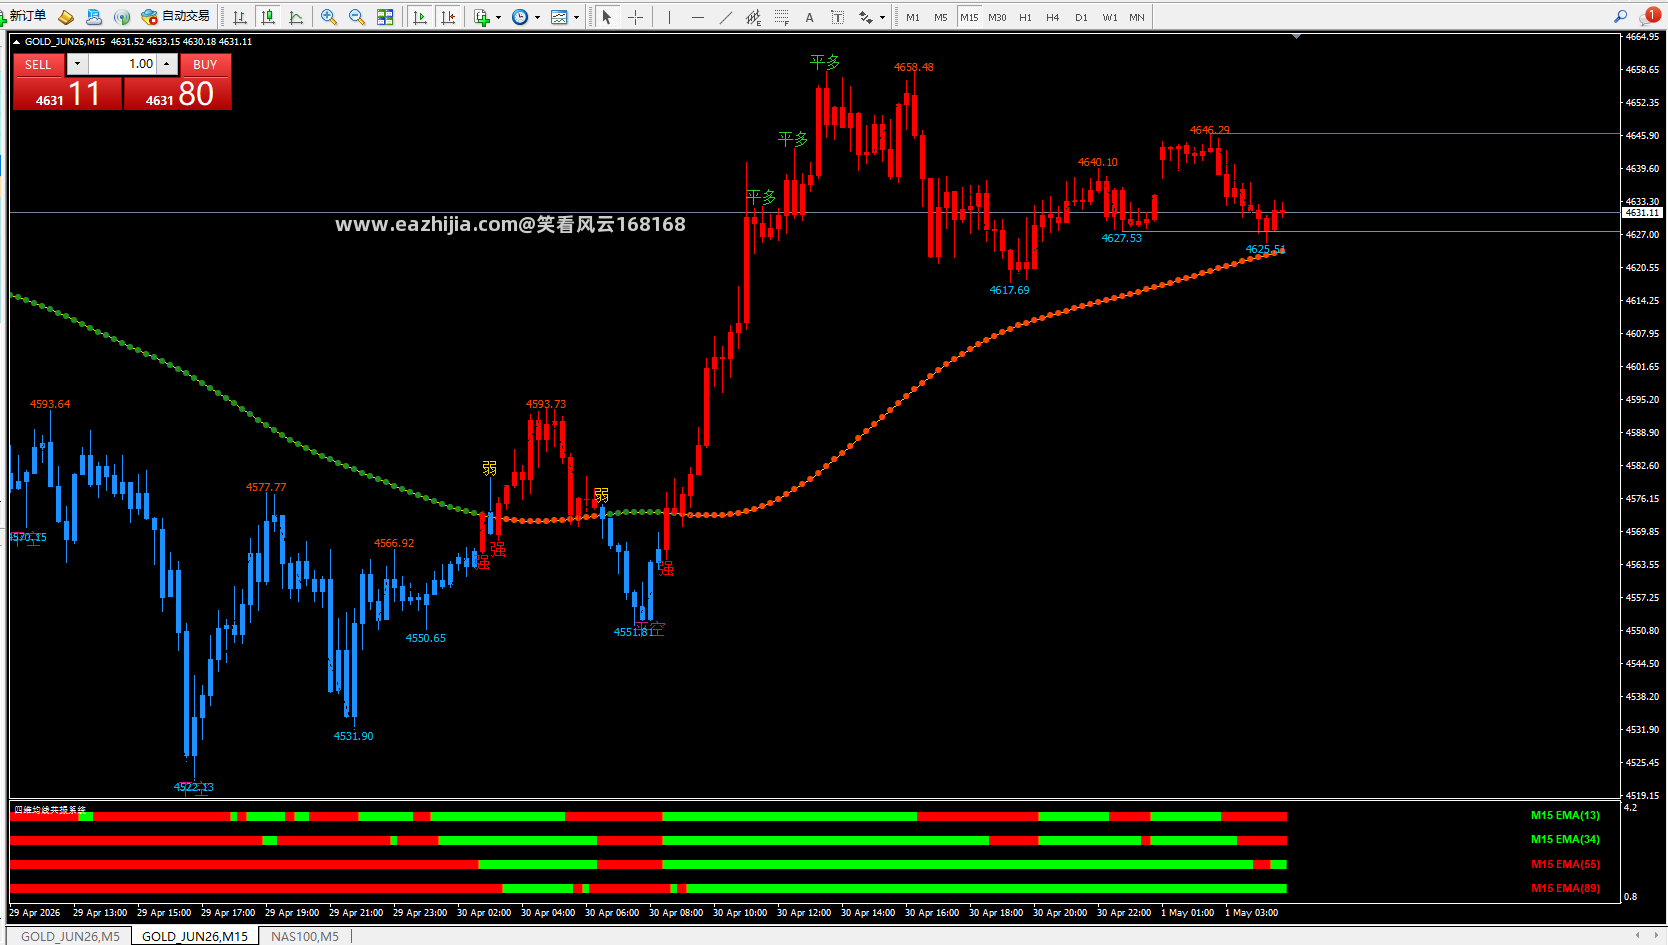Expand the periodicity dropdown arrow
This screenshot has width=1668, height=945.
(537, 17)
